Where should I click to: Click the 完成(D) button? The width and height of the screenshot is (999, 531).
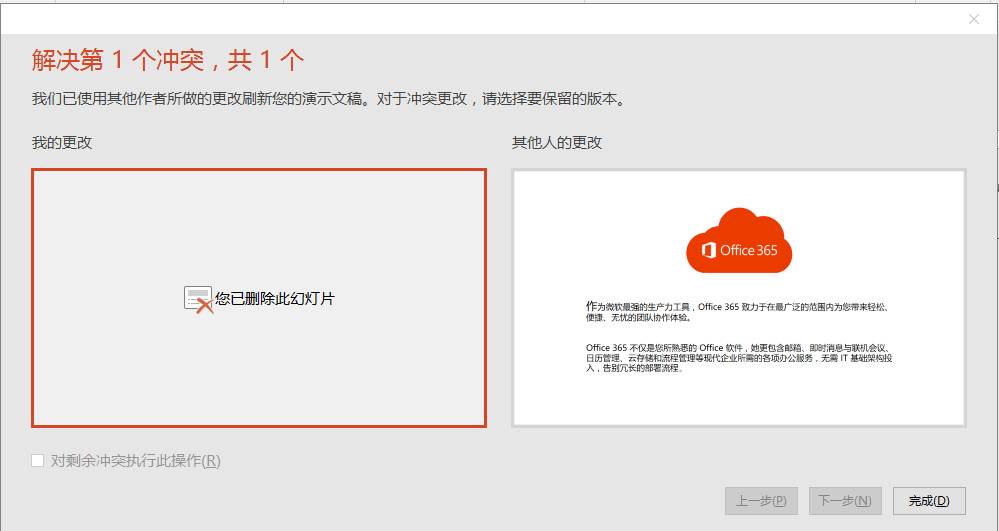click(x=929, y=501)
